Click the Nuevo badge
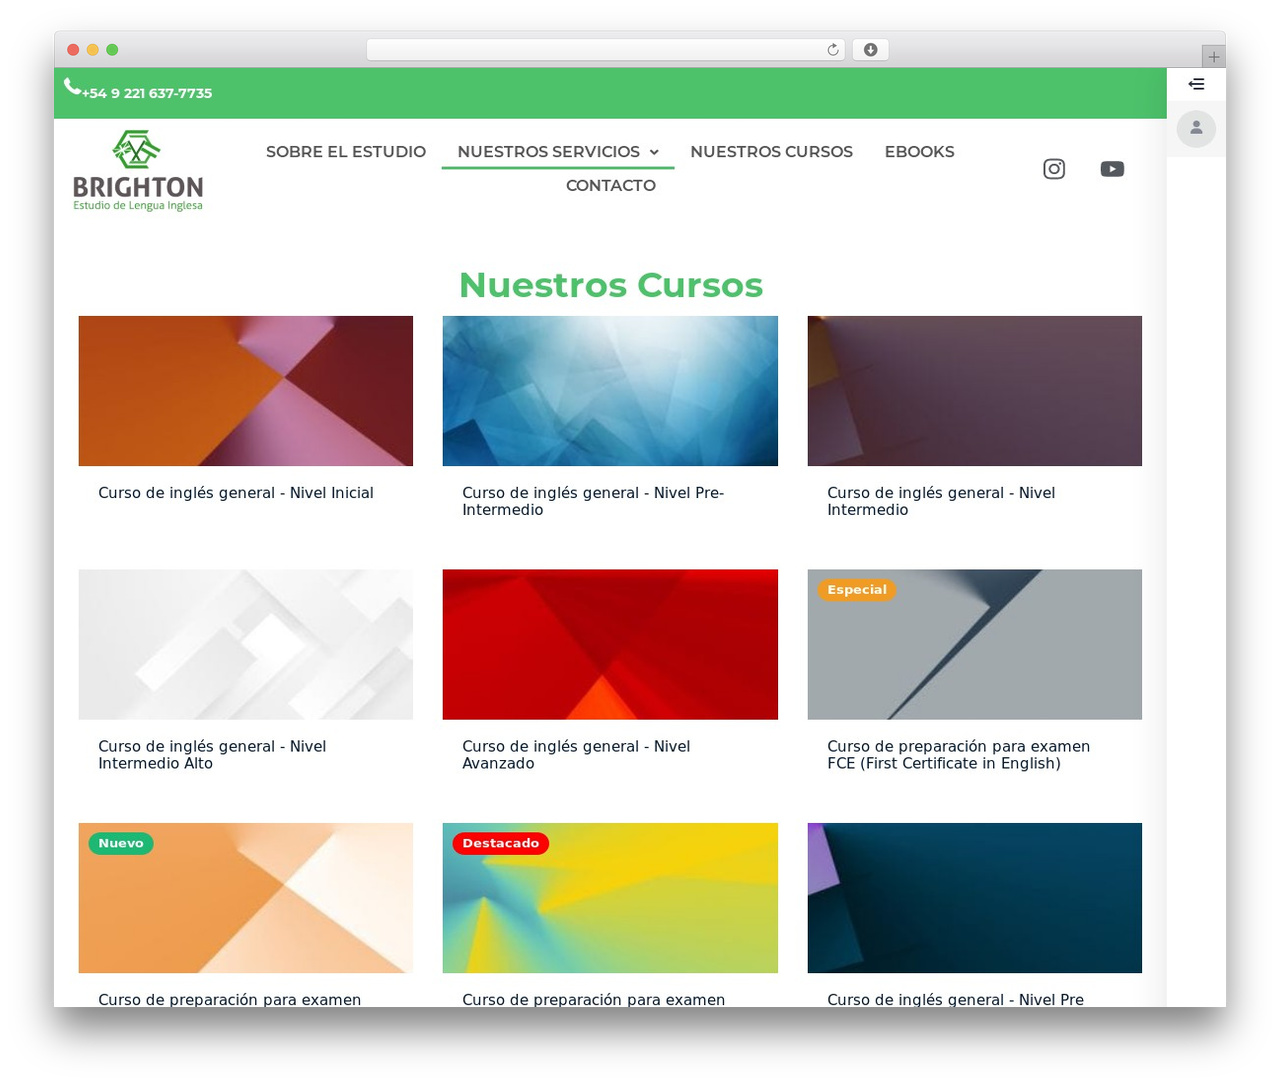1280x1084 pixels. (121, 843)
